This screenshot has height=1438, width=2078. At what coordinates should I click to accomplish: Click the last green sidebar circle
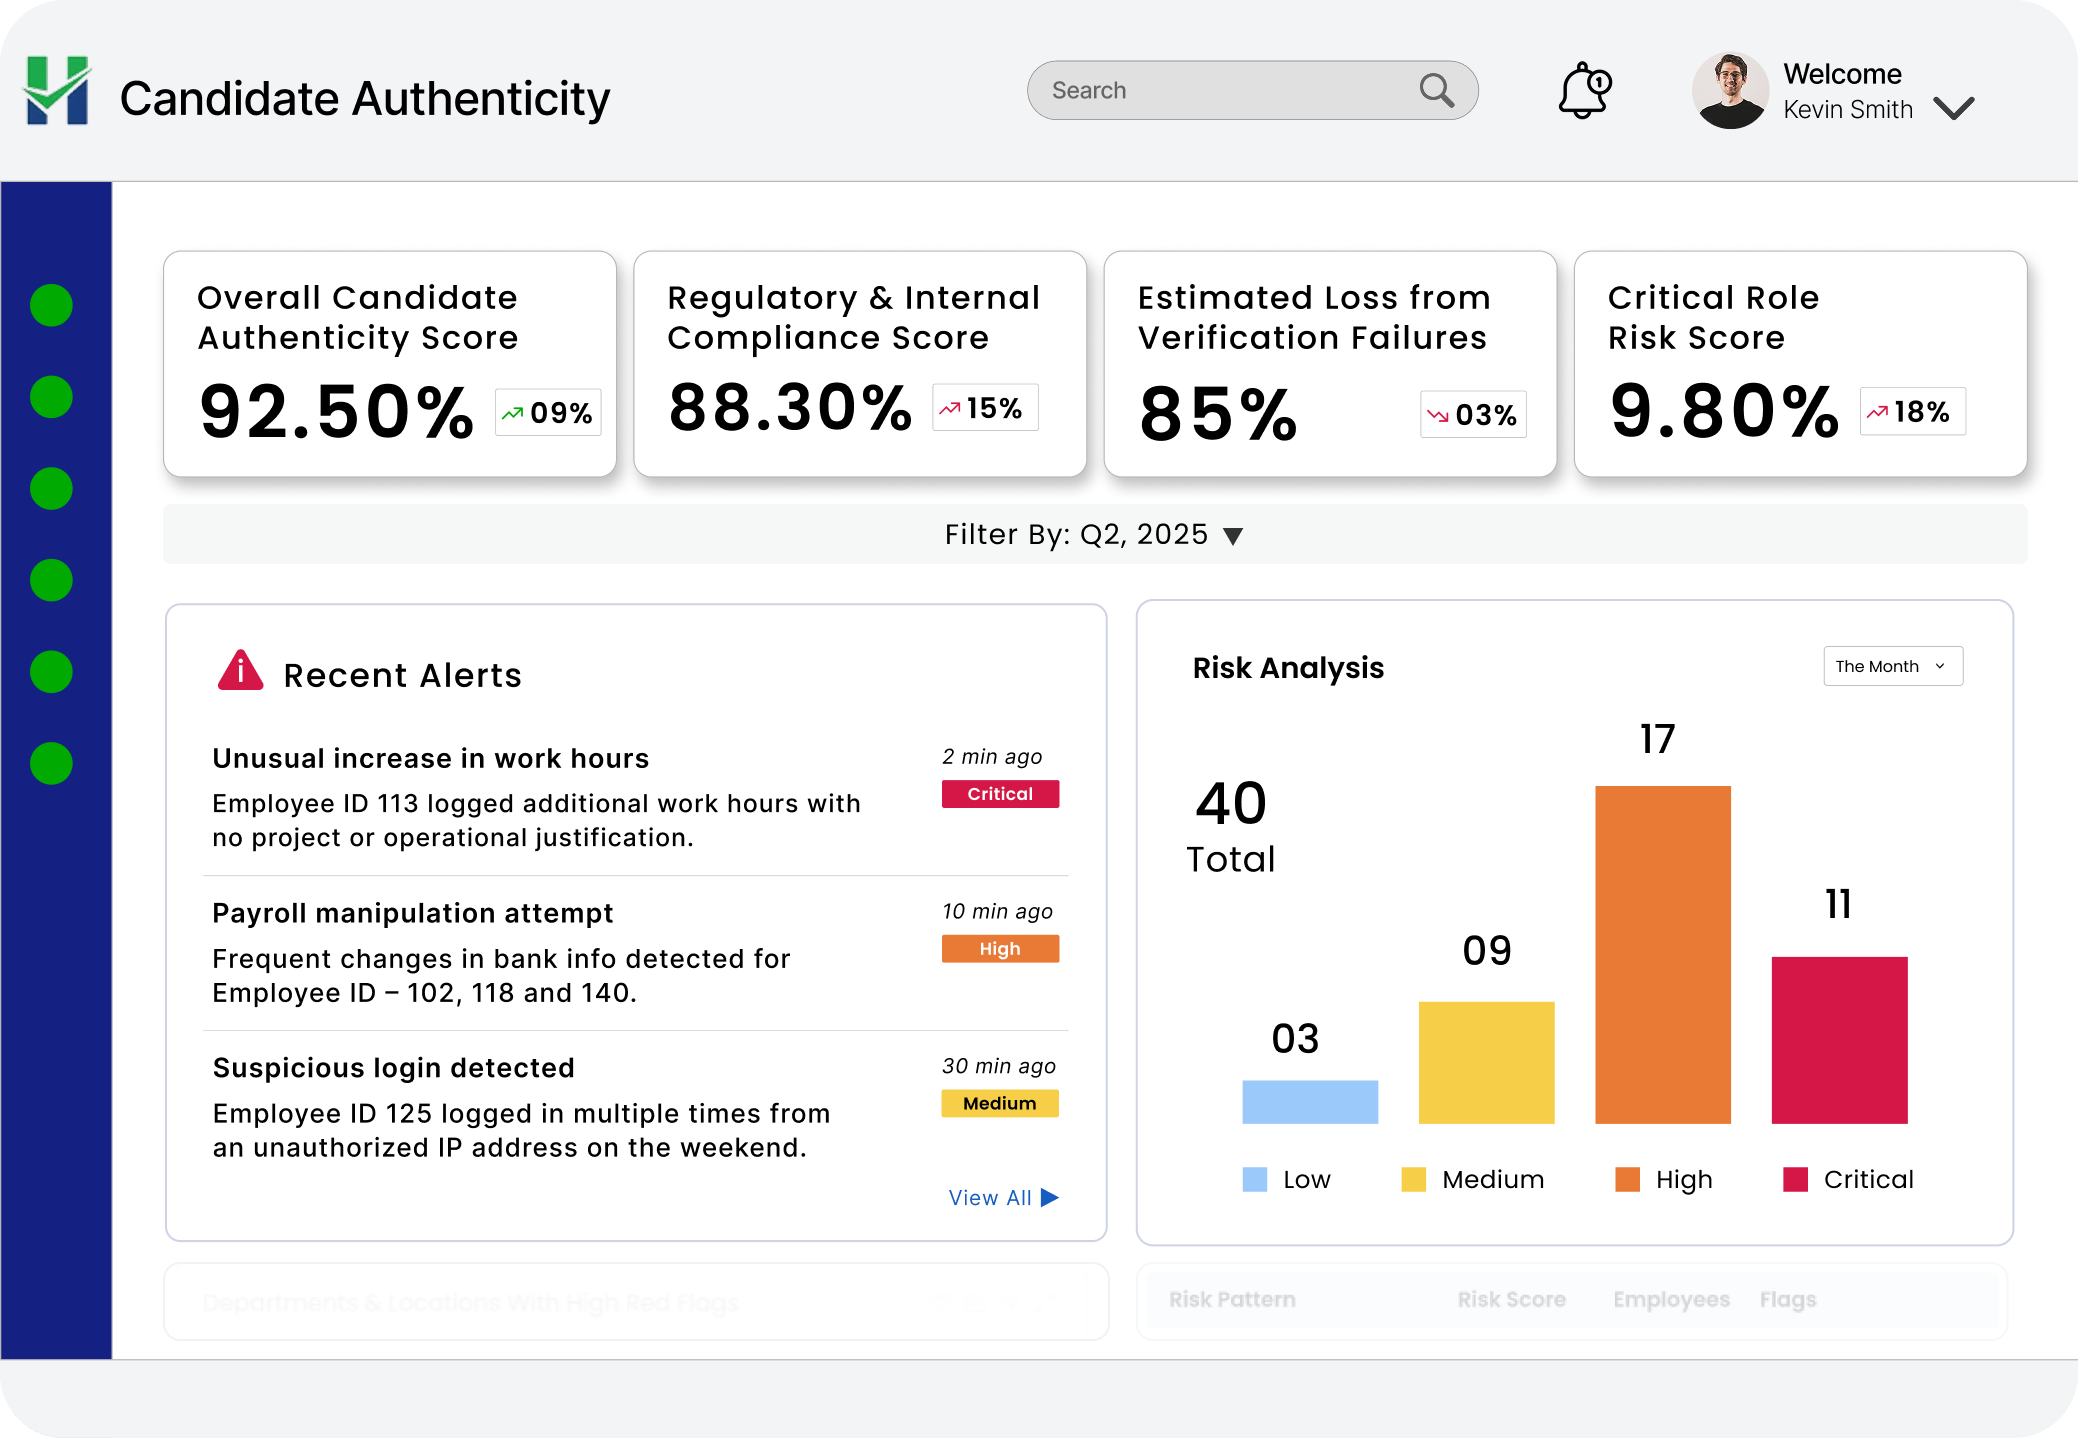pos(52,763)
